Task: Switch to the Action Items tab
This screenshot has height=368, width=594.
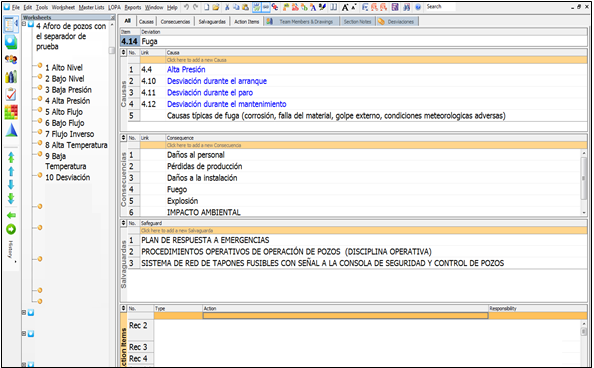Action: [x=246, y=22]
